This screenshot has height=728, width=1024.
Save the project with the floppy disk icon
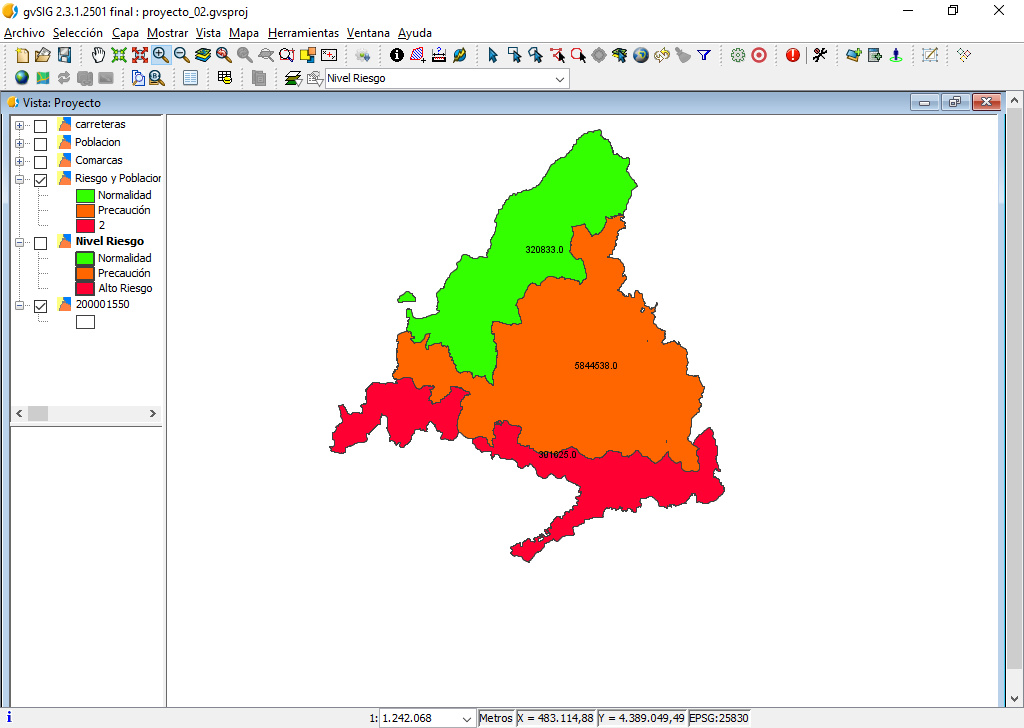(x=64, y=55)
